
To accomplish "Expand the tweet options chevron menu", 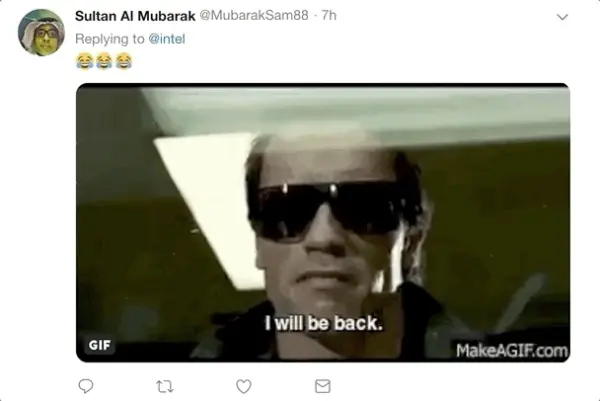I will click(562, 17).
